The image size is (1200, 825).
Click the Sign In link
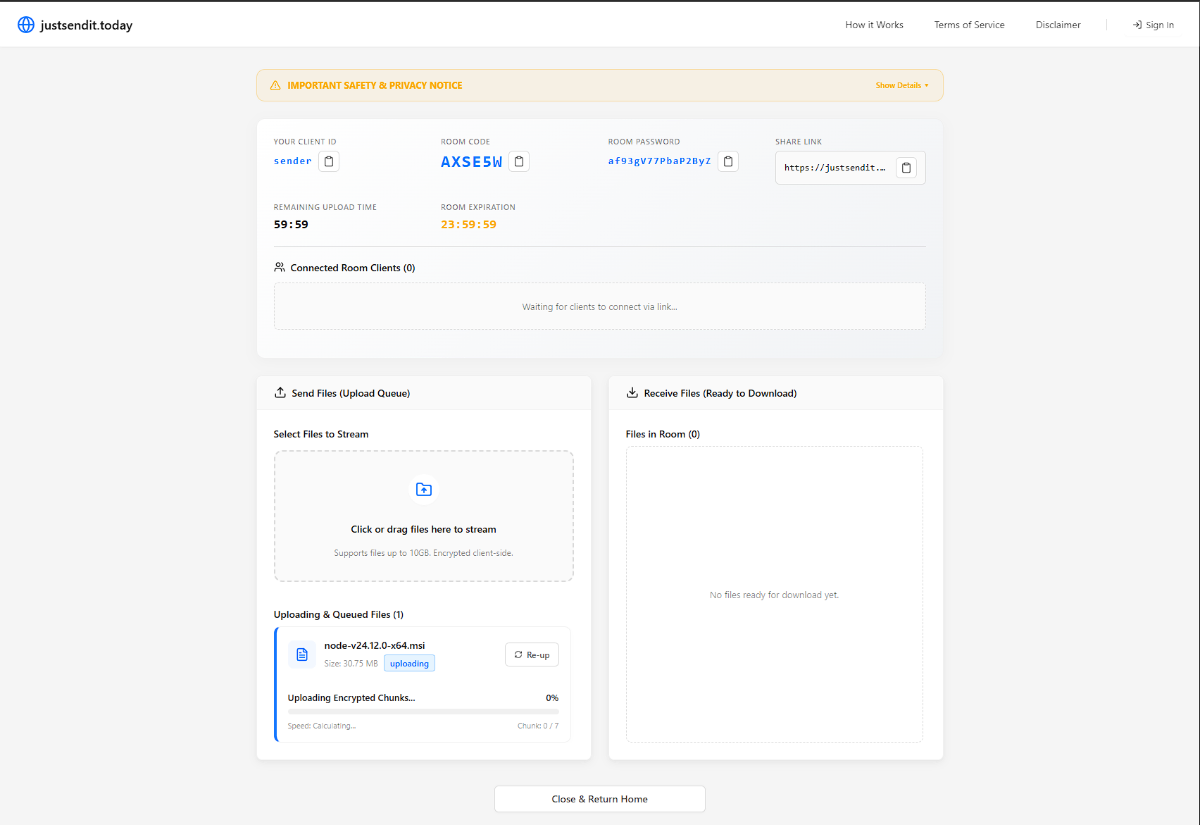click(1153, 25)
